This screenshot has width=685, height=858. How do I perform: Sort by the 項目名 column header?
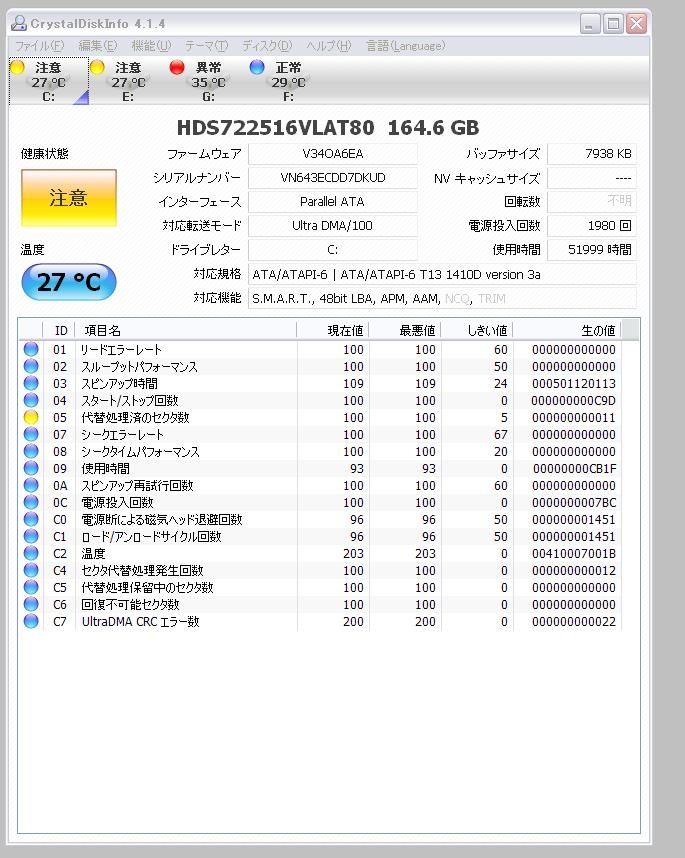click(x=185, y=331)
